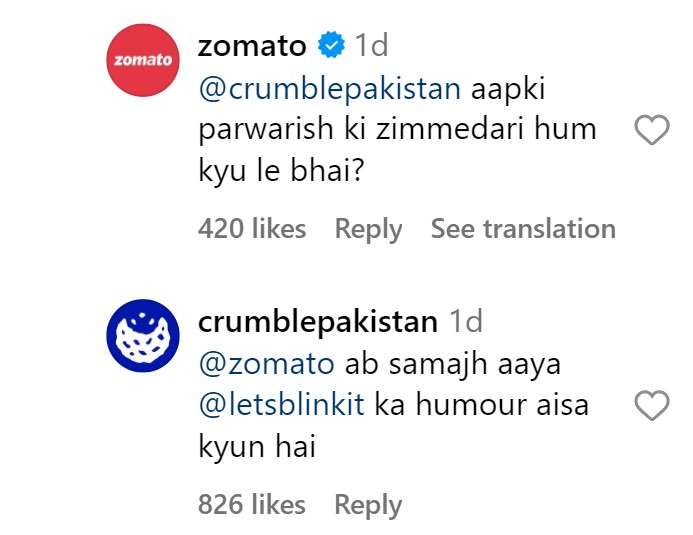The height and width of the screenshot is (535, 693).
Task: Click the @crumblepakistan mention in zomato's comment
Action: [330, 90]
